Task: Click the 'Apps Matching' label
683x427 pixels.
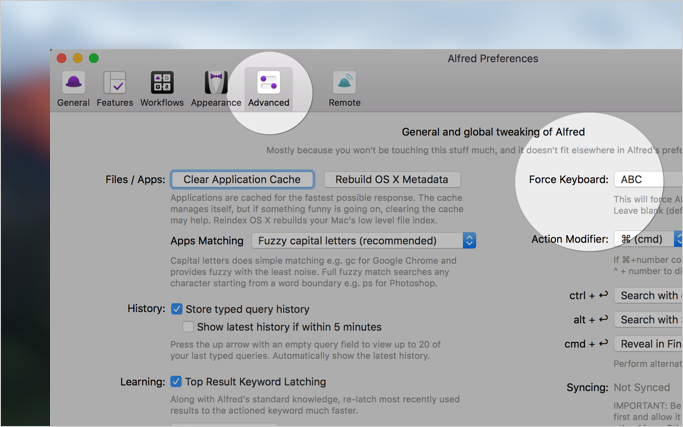Action: 207,241
